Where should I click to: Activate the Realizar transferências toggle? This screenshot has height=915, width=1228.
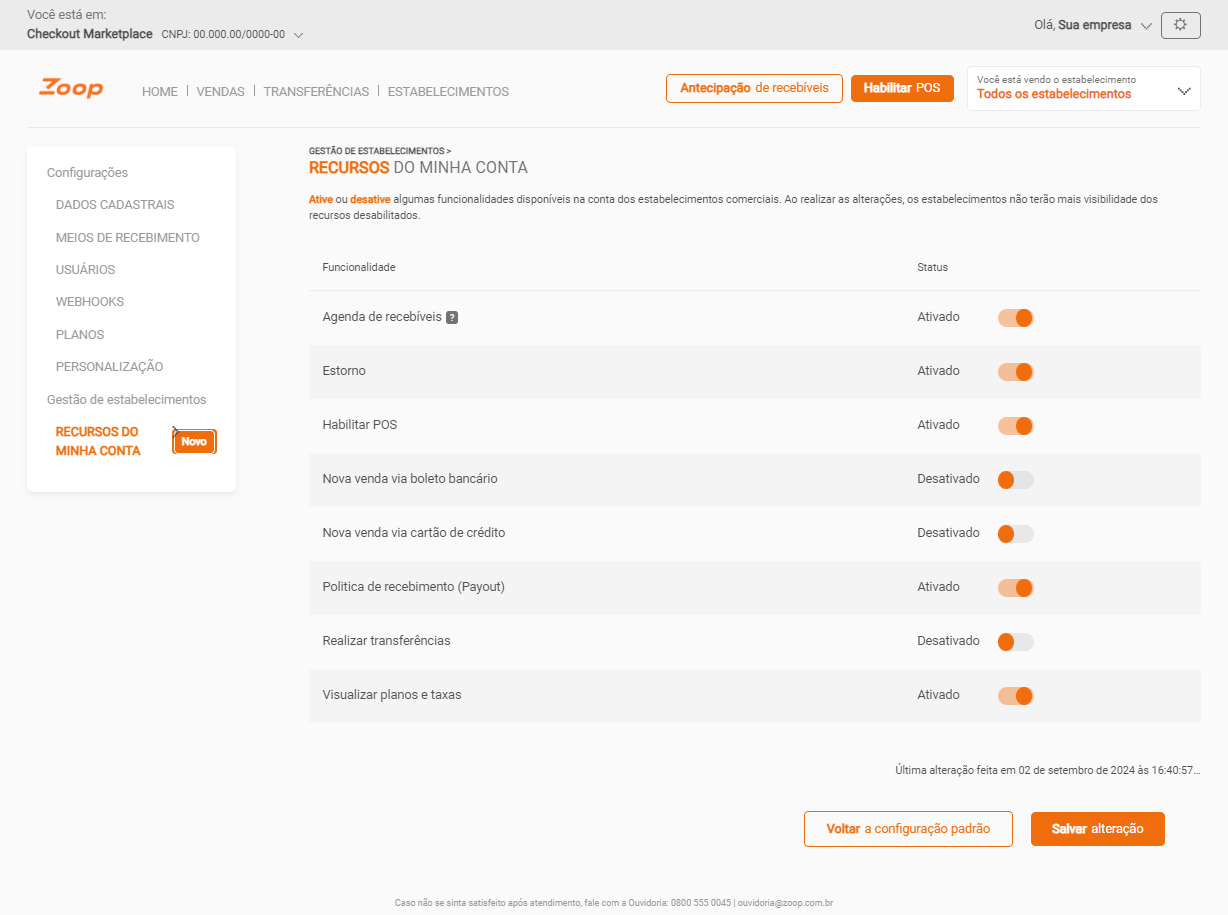[1014, 641]
